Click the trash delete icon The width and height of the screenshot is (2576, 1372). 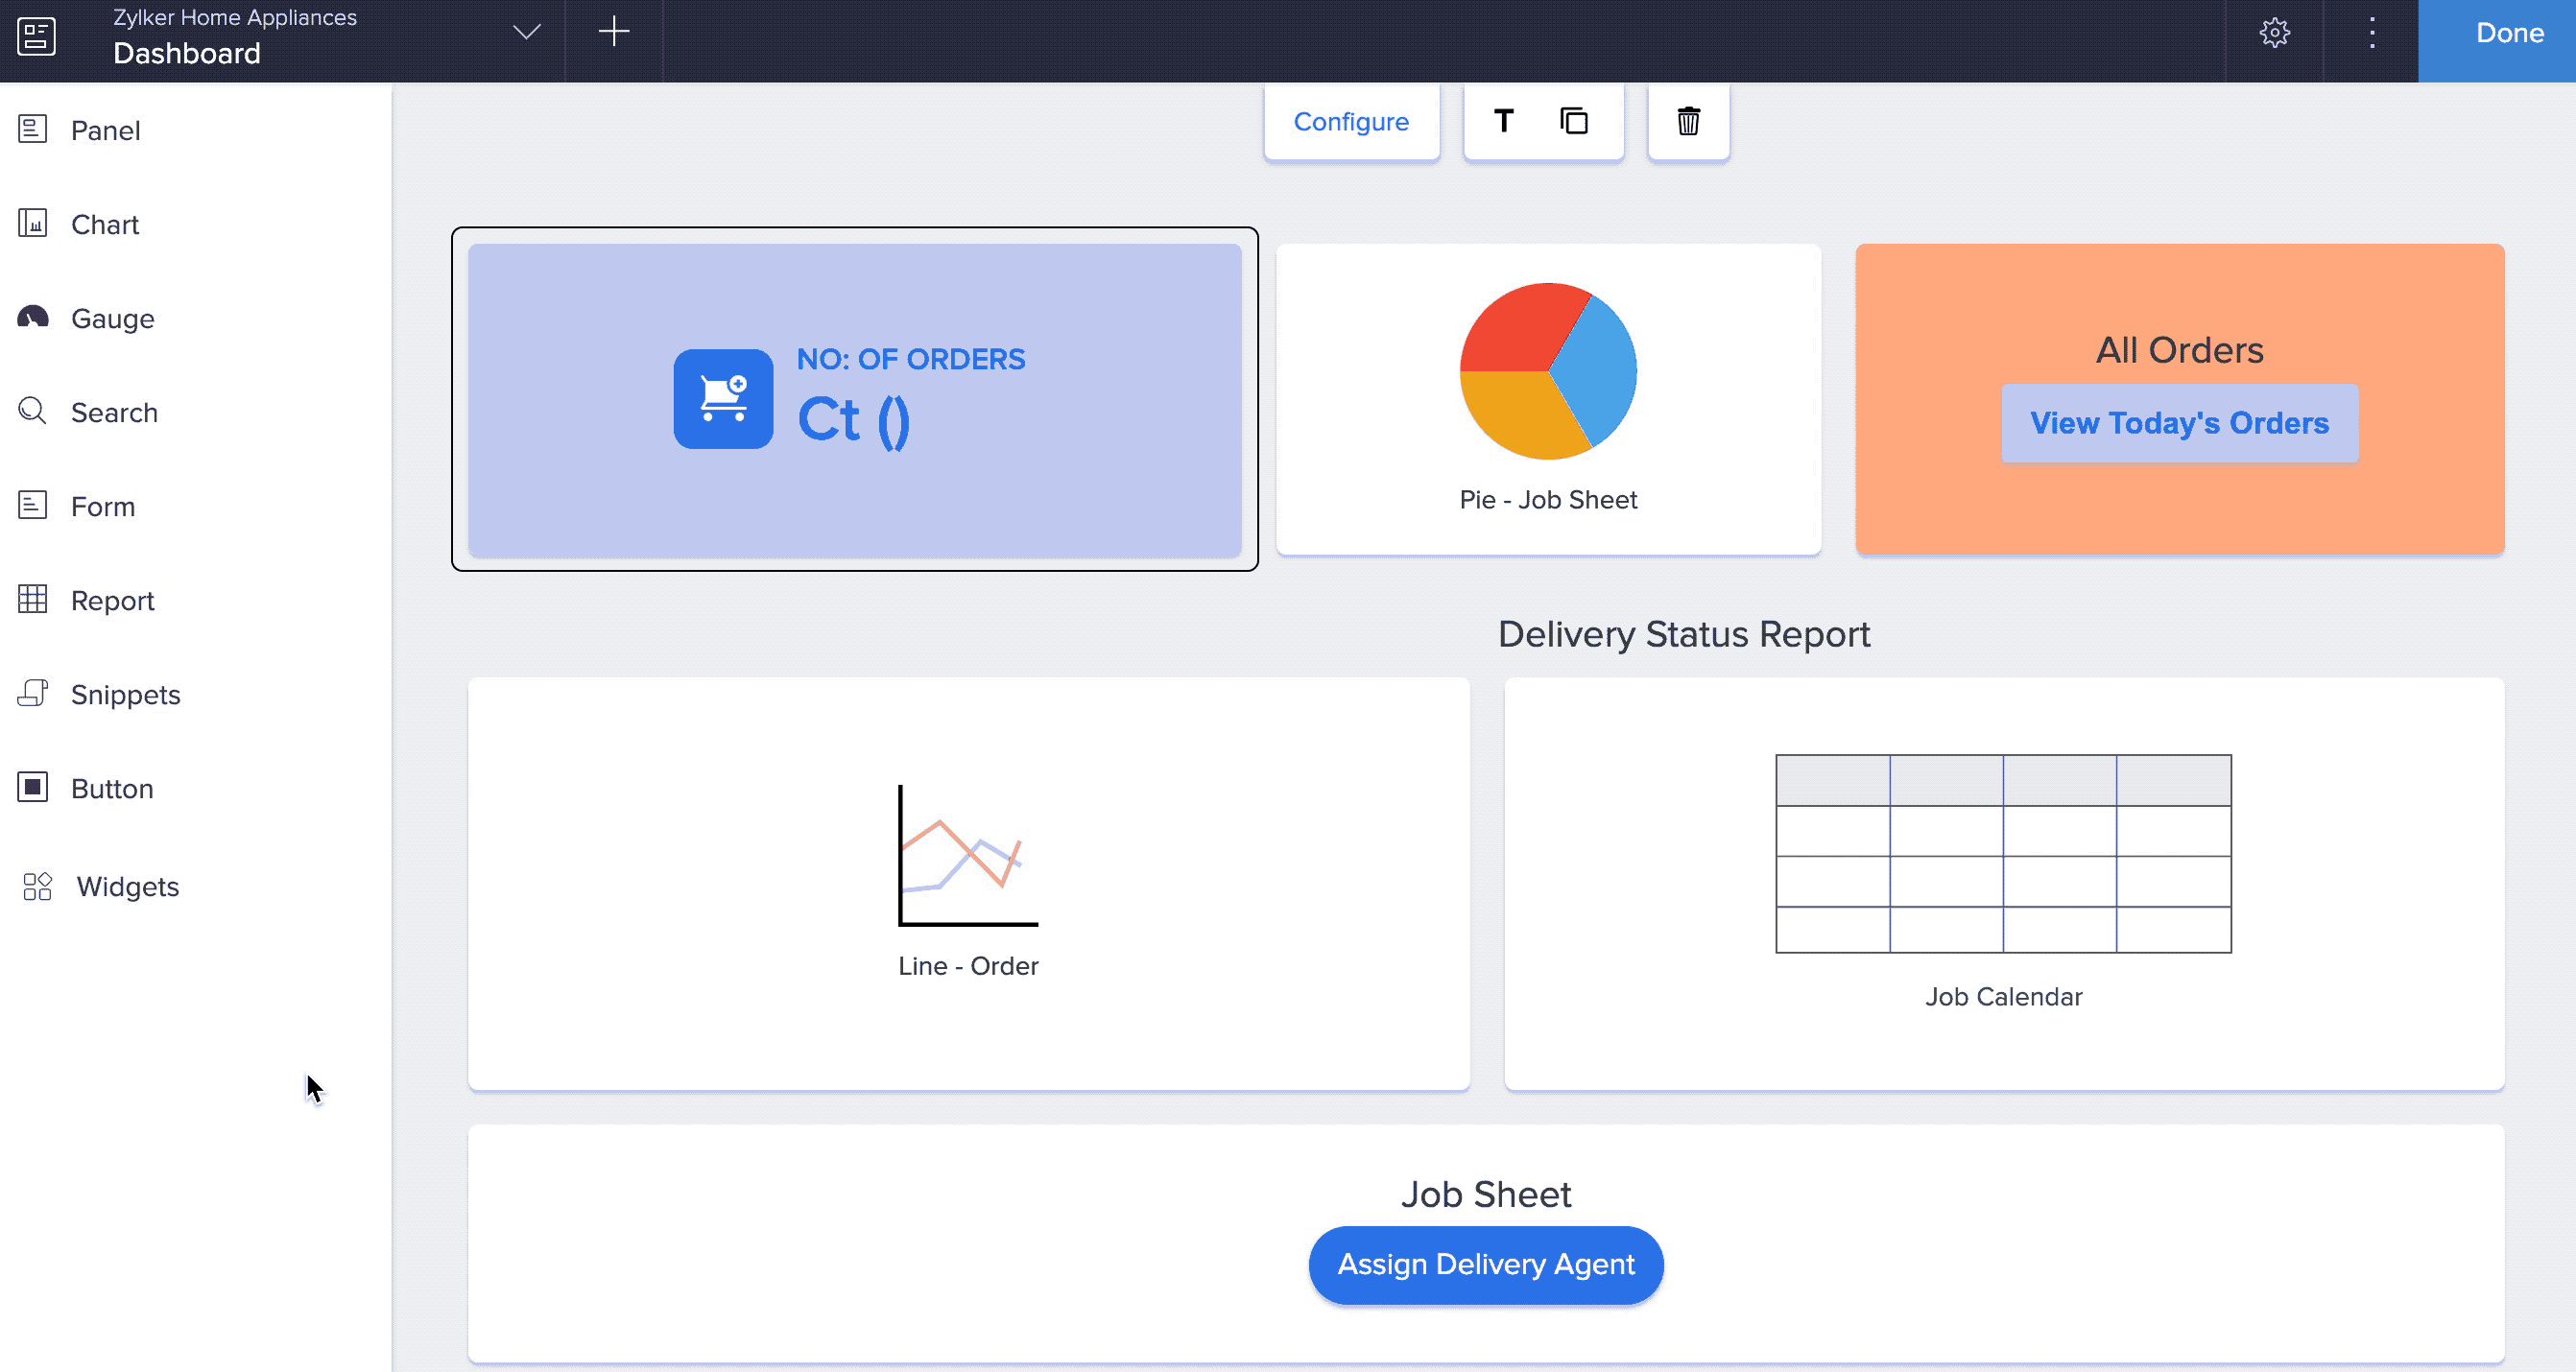point(1688,121)
